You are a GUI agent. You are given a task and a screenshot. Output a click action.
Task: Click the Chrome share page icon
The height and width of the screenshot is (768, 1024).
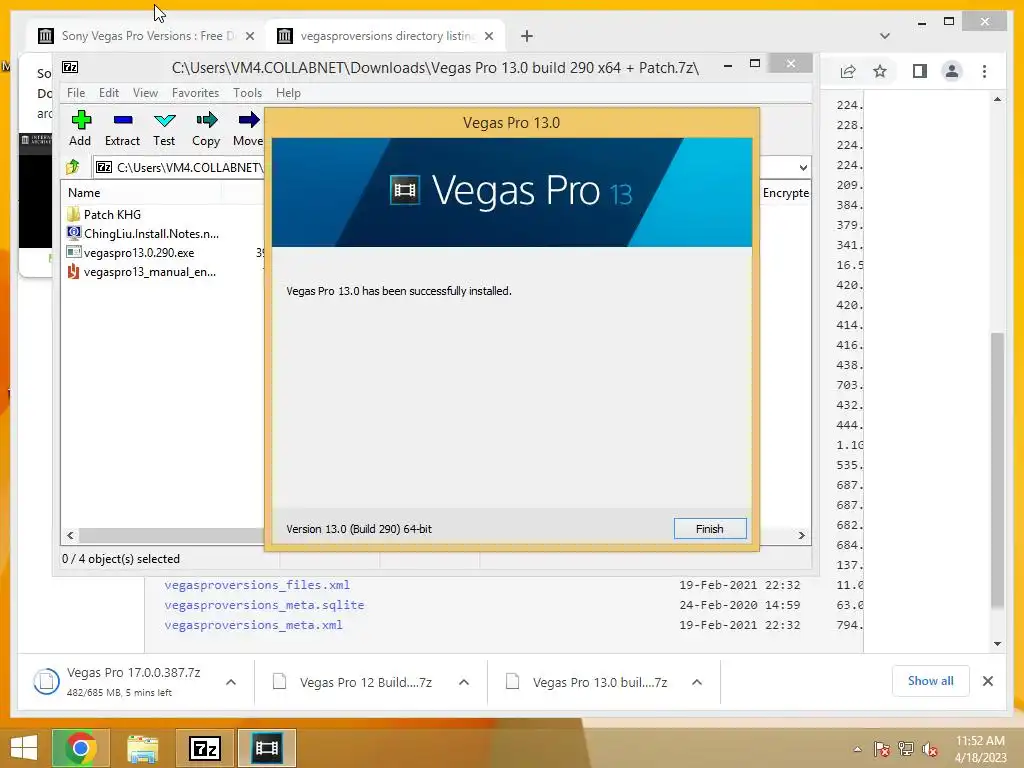(x=848, y=71)
